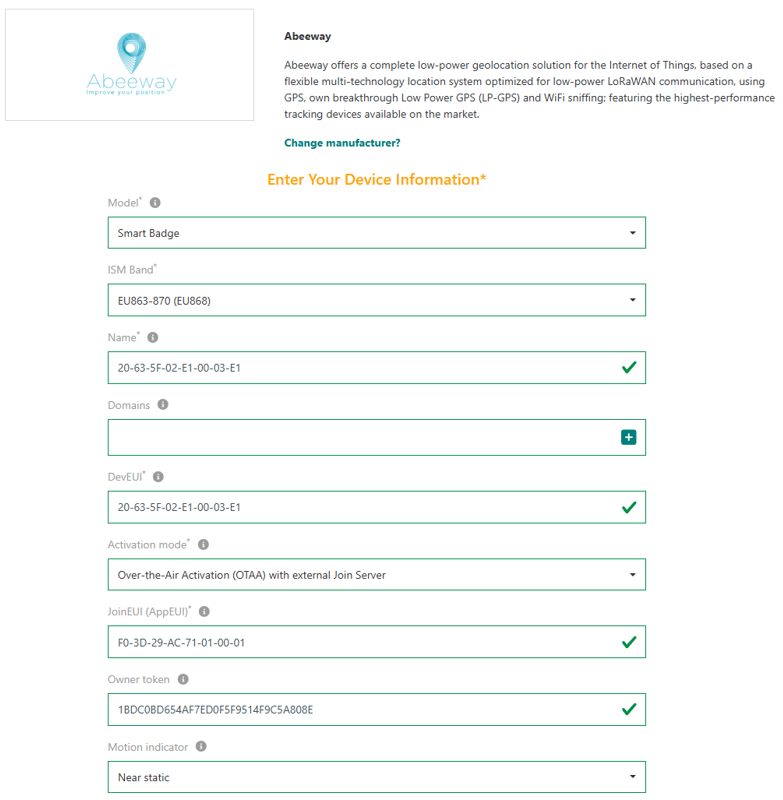The height and width of the screenshot is (800, 783).
Task: Click the Owner token info icon
Action: click(183, 680)
